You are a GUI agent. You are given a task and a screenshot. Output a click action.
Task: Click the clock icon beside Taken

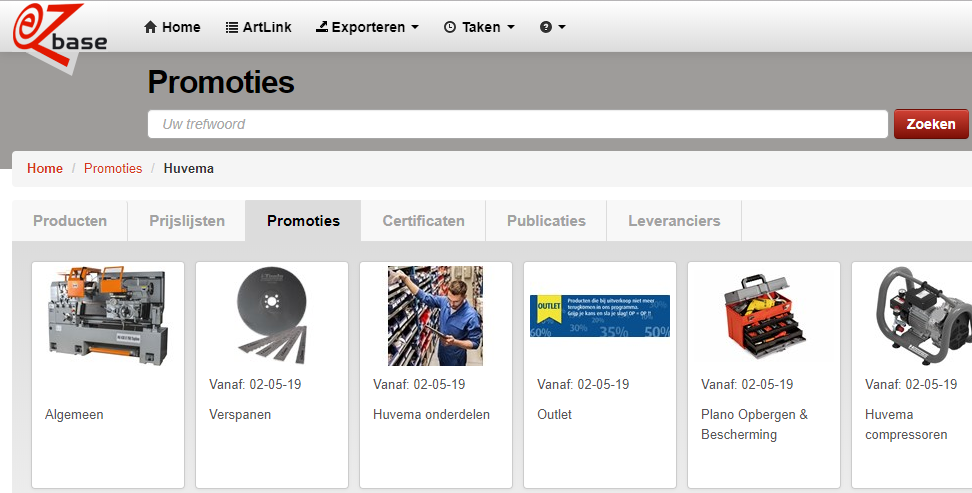[x=450, y=27]
